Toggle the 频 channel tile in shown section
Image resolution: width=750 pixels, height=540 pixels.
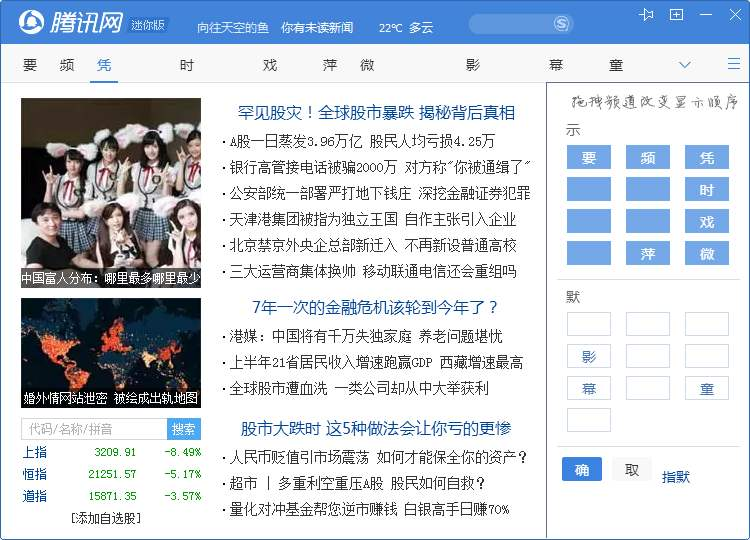[647, 158]
